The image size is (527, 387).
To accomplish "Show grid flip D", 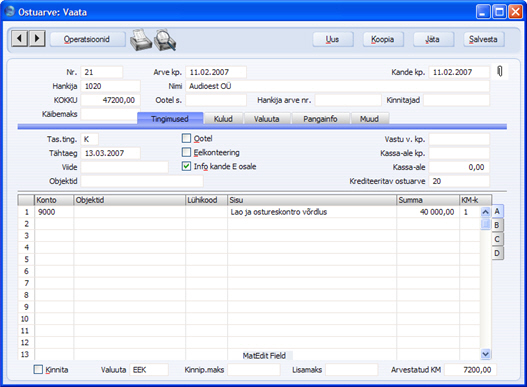I will pos(497,253).
